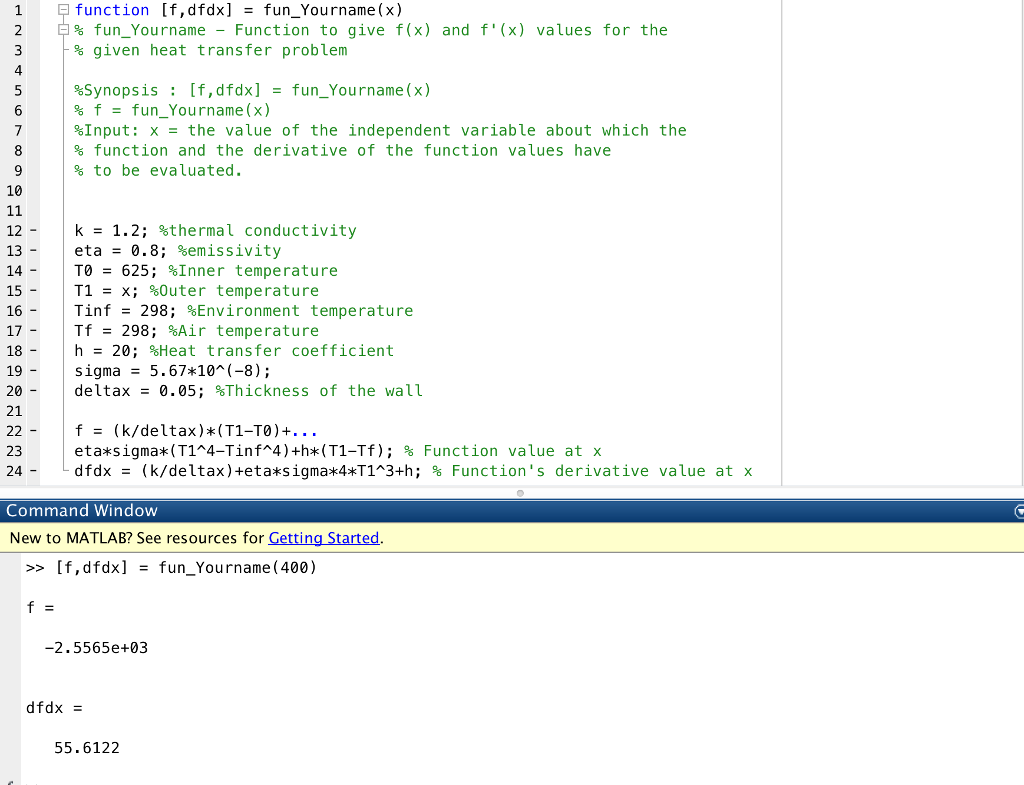1024x785 pixels.
Task: Click the '%Air temperature' comment
Action: point(244,330)
